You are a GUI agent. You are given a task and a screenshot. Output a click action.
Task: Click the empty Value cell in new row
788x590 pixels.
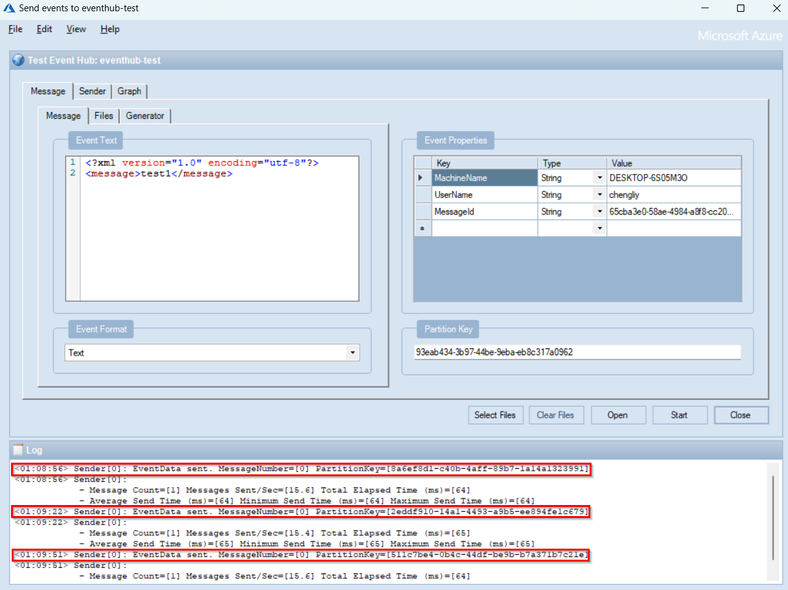point(674,228)
